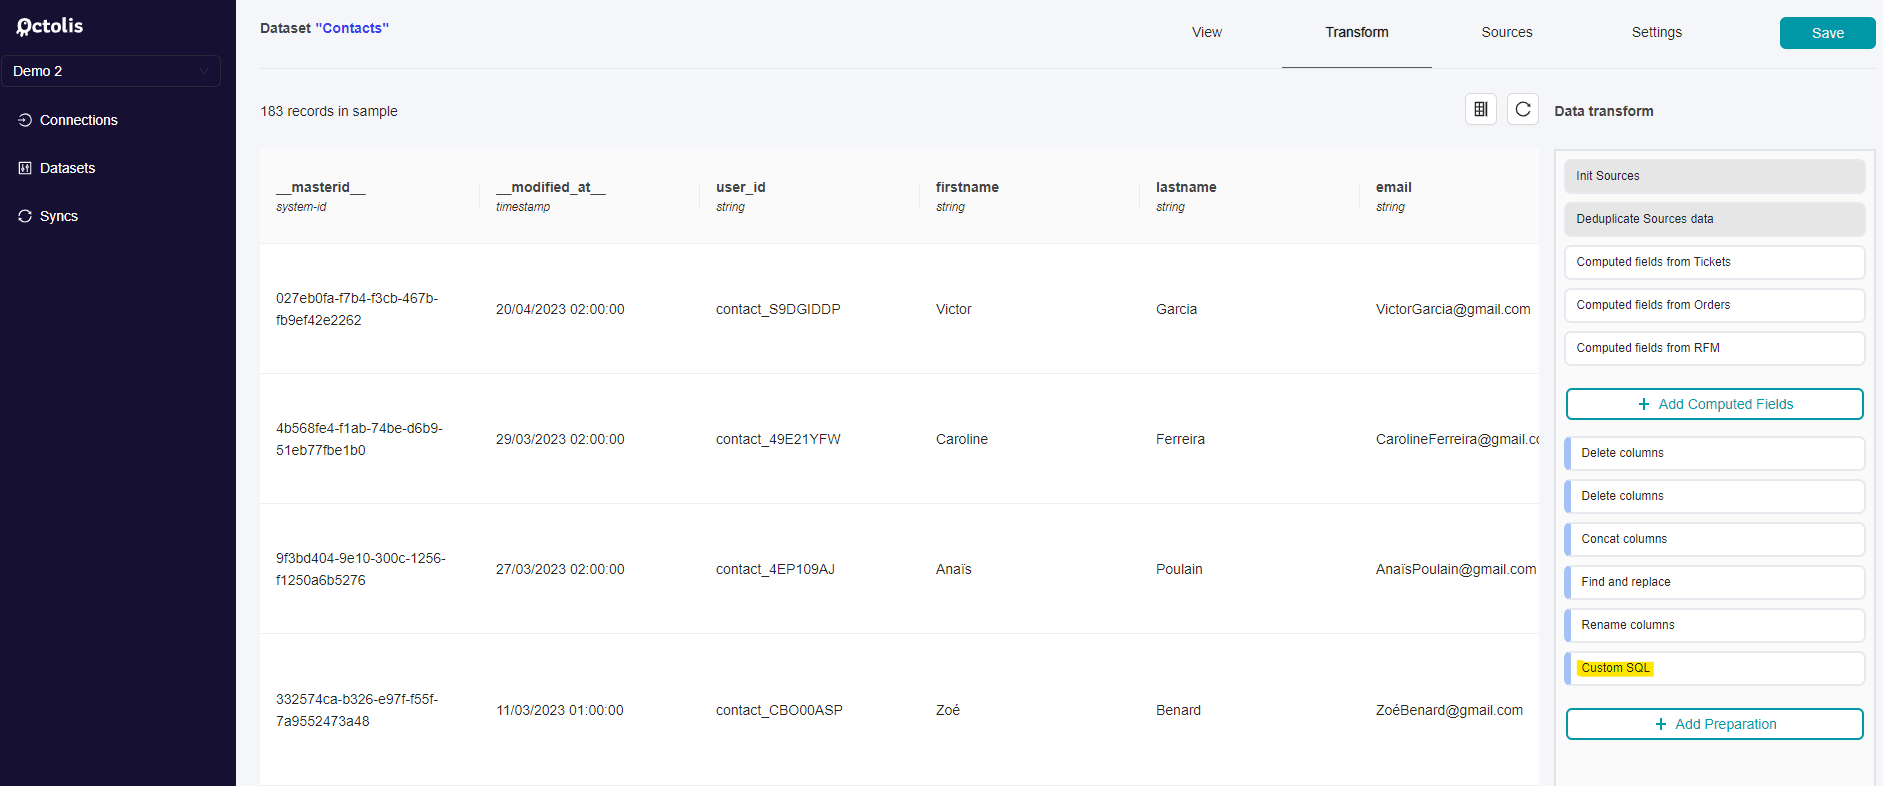The width and height of the screenshot is (1883, 786).
Task: Click firstname cell Victor
Action: 954,309
